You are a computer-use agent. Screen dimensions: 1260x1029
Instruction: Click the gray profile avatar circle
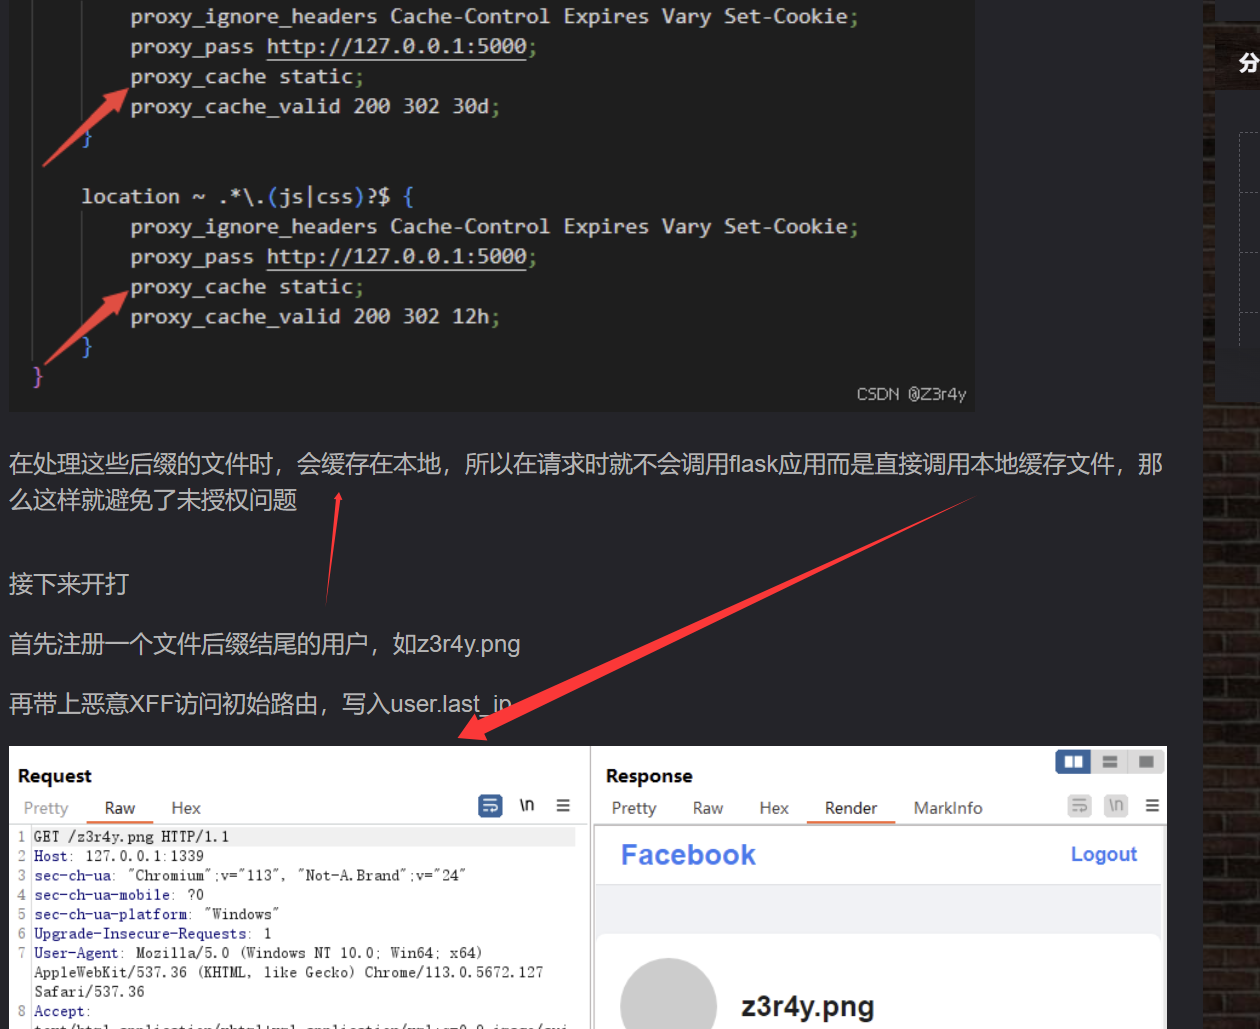click(x=668, y=994)
